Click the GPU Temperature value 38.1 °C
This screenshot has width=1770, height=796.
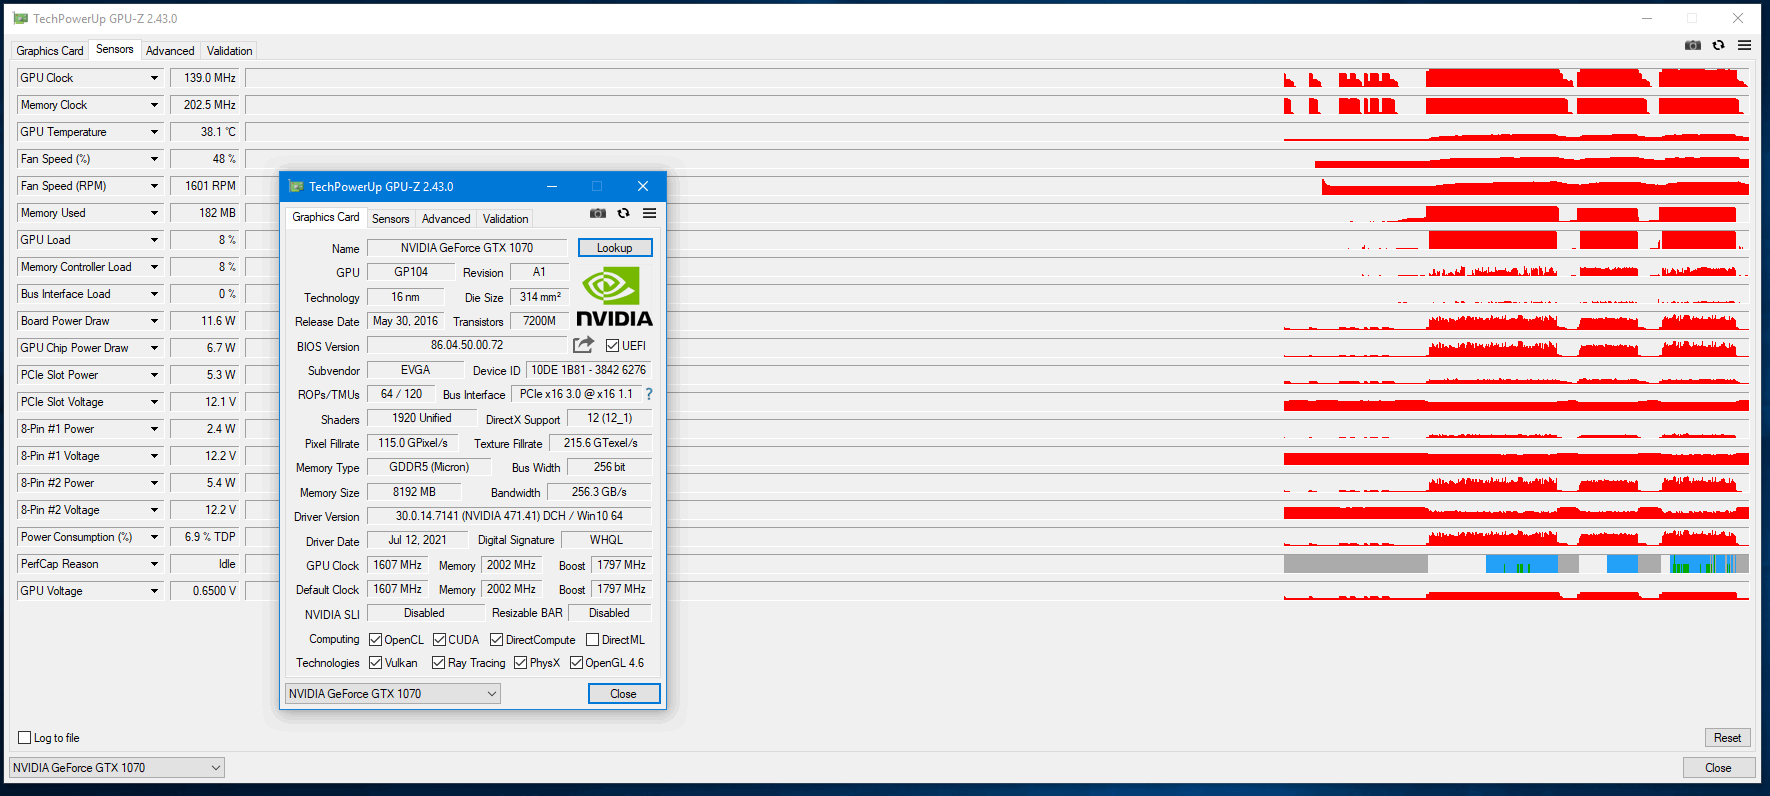205,132
